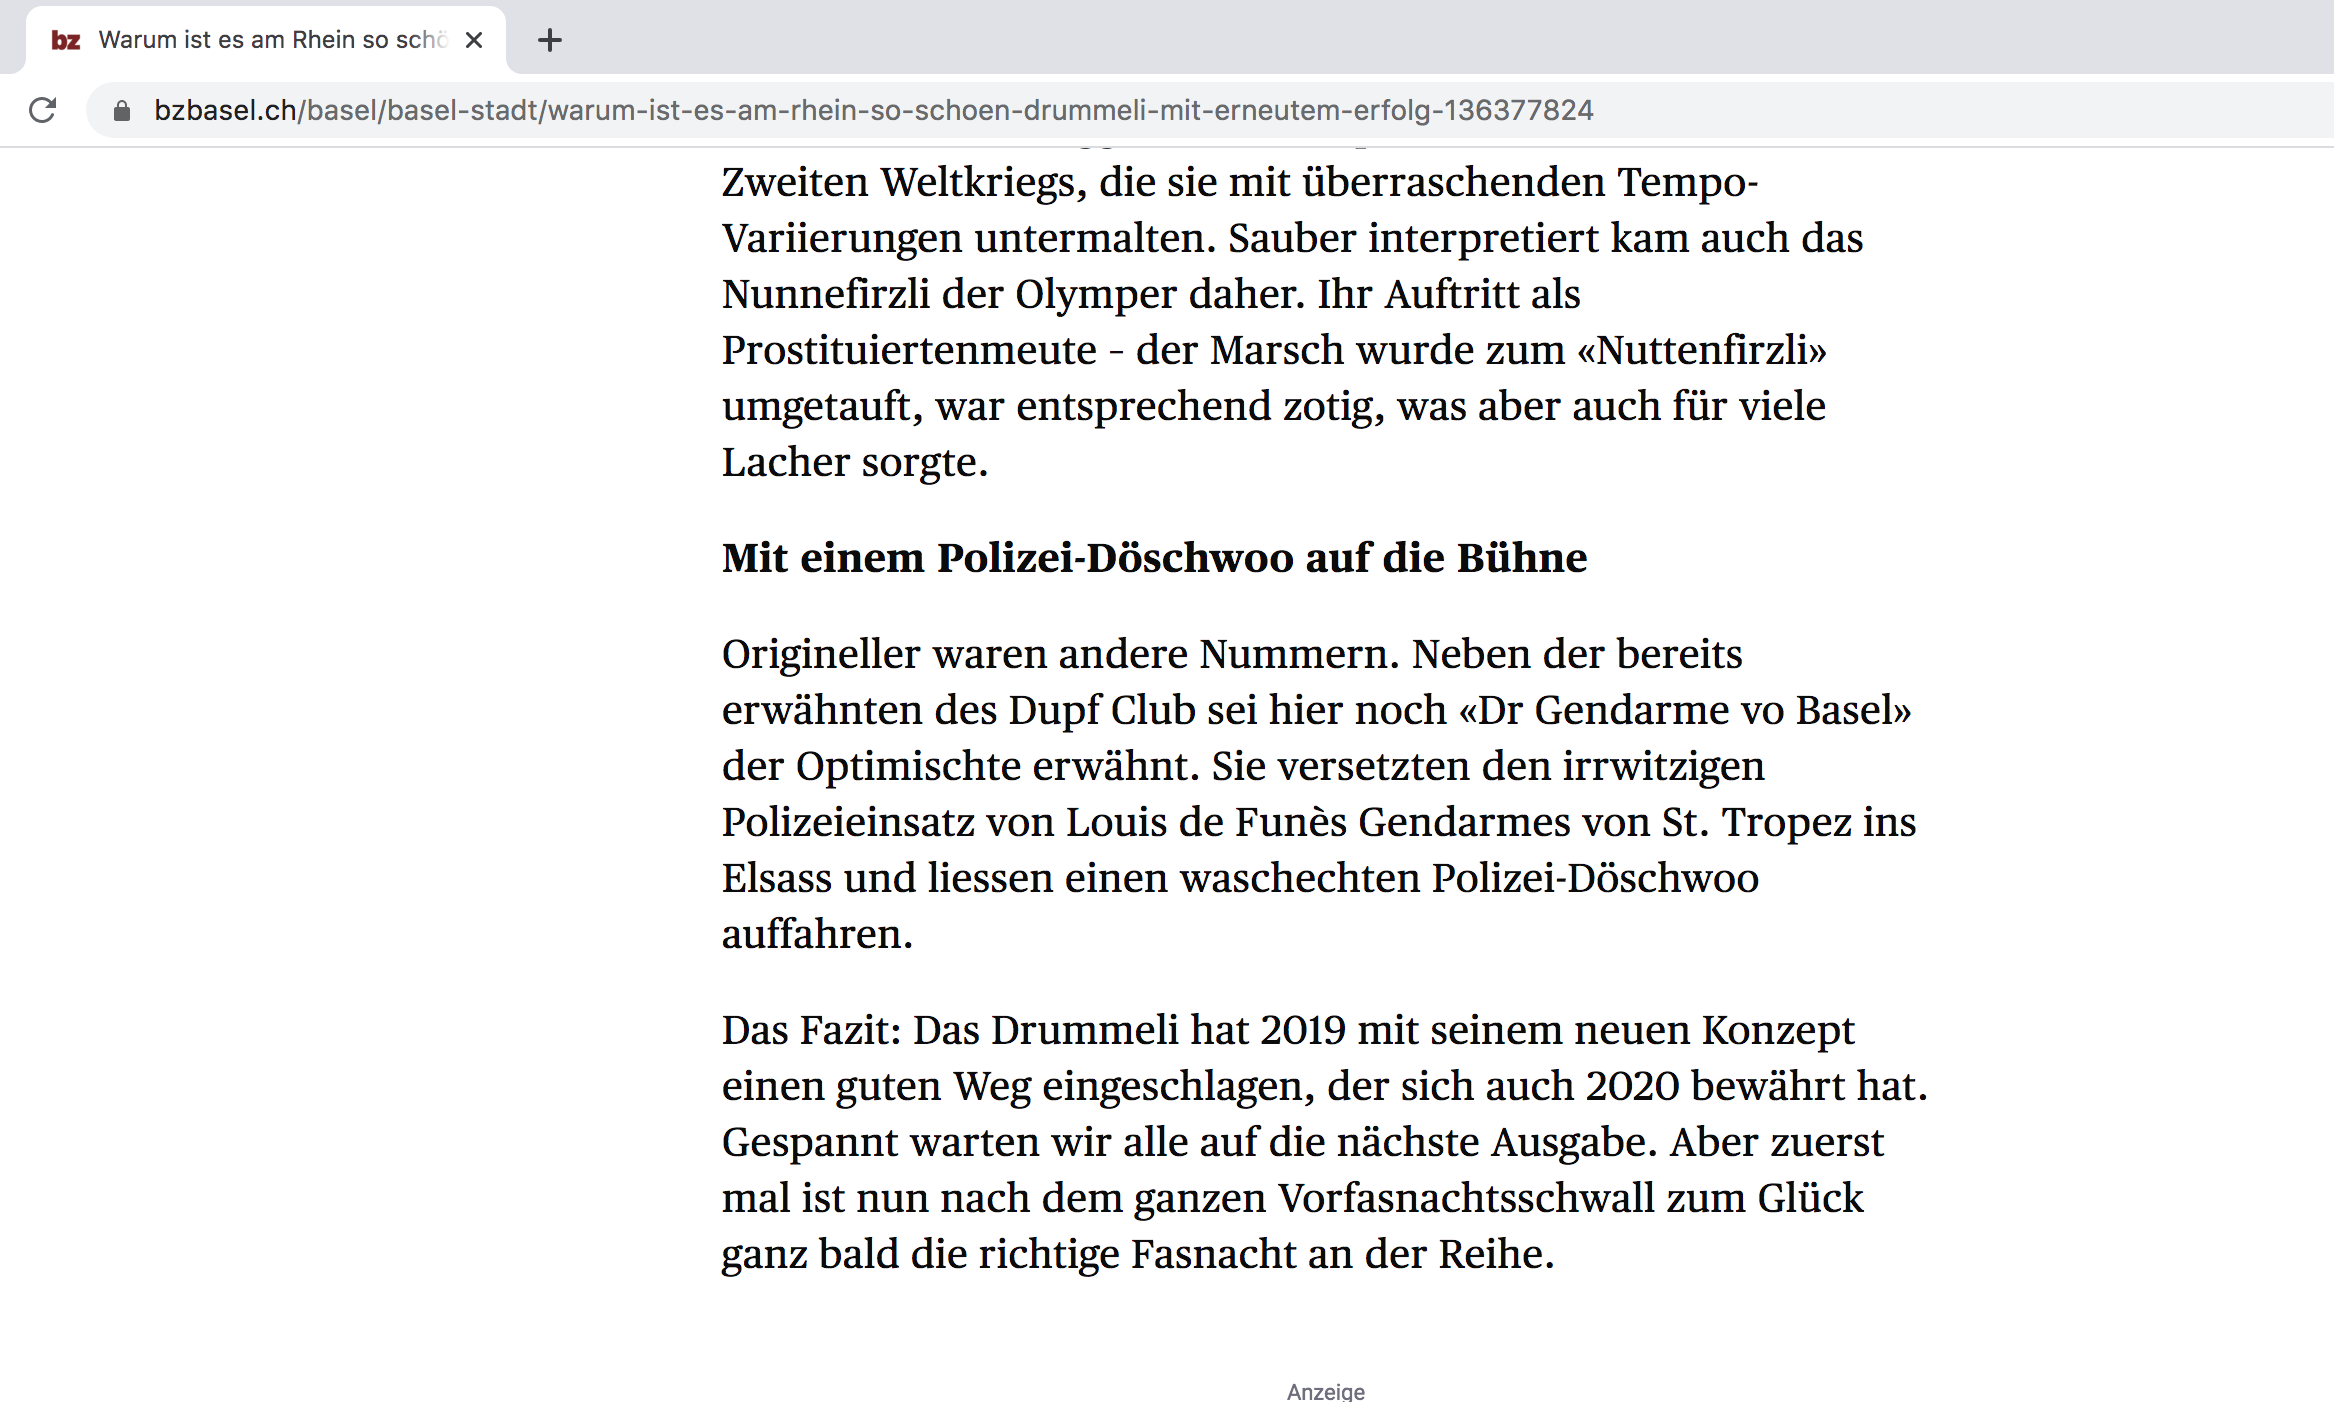
Task: Click the year '2019' in the Fazit paragraph
Action: tap(1302, 1030)
